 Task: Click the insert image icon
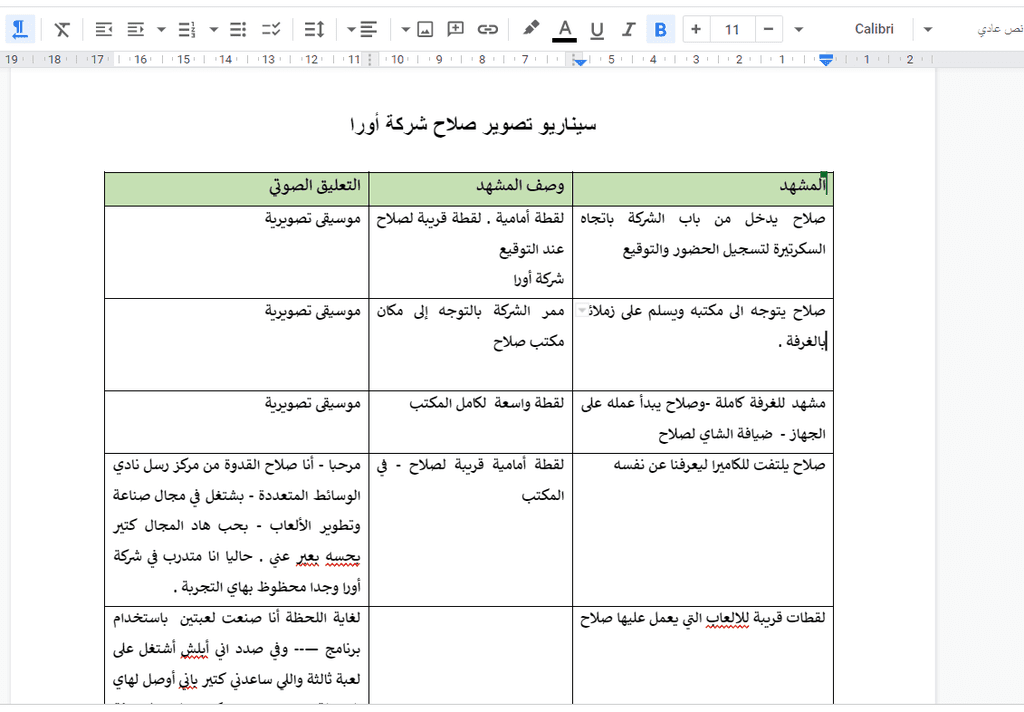(425, 29)
